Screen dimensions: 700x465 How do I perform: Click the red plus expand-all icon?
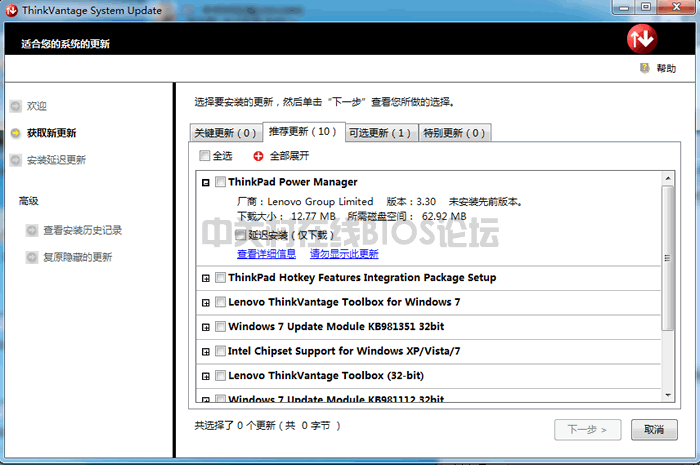point(258,156)
